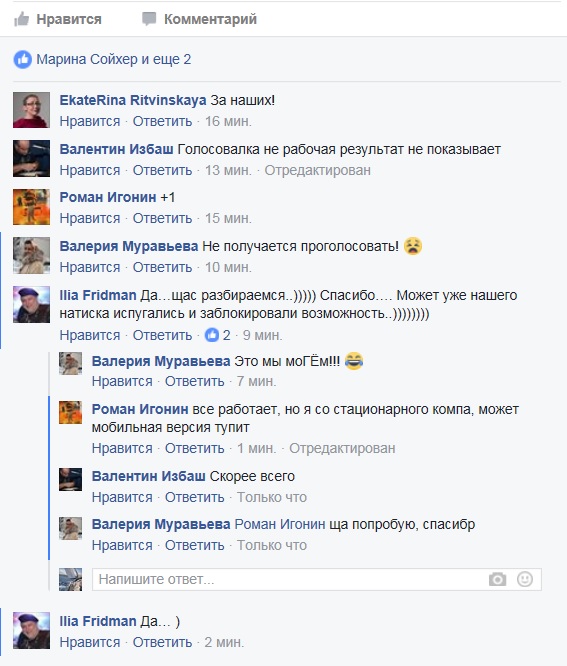The width and height of the screenshot is (567, 666).
Task: View edit history via 'Отредактирован' near 13 мин.
Action: (318, 170)
